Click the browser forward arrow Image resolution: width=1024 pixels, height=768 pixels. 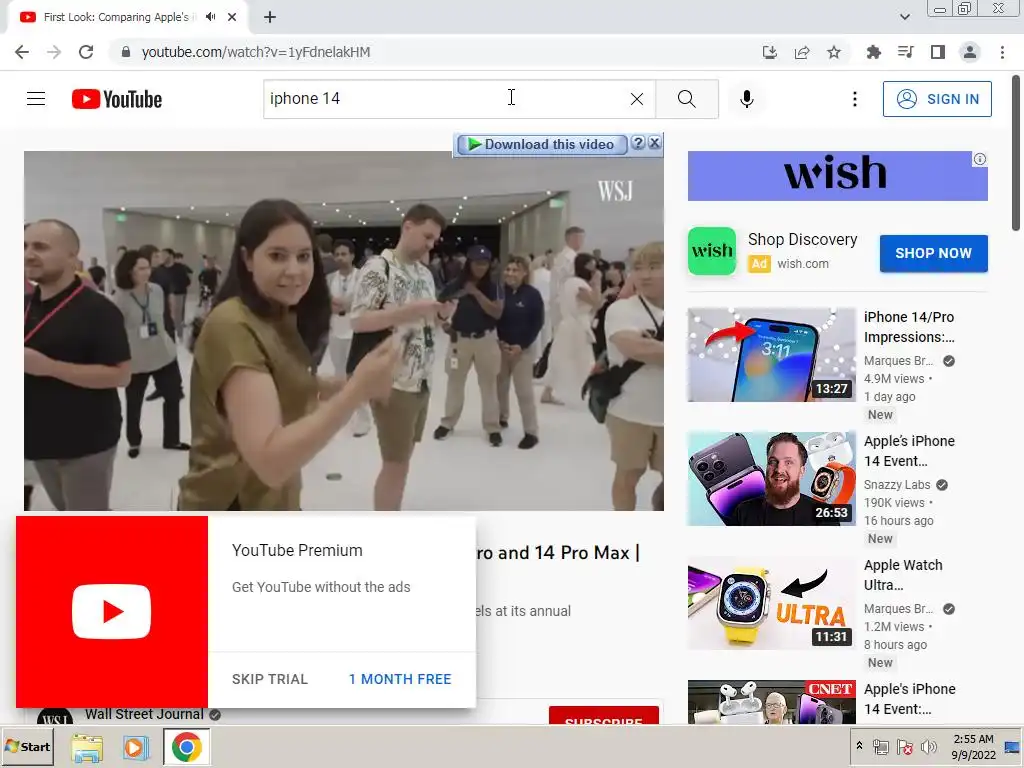tap(54, 52)
